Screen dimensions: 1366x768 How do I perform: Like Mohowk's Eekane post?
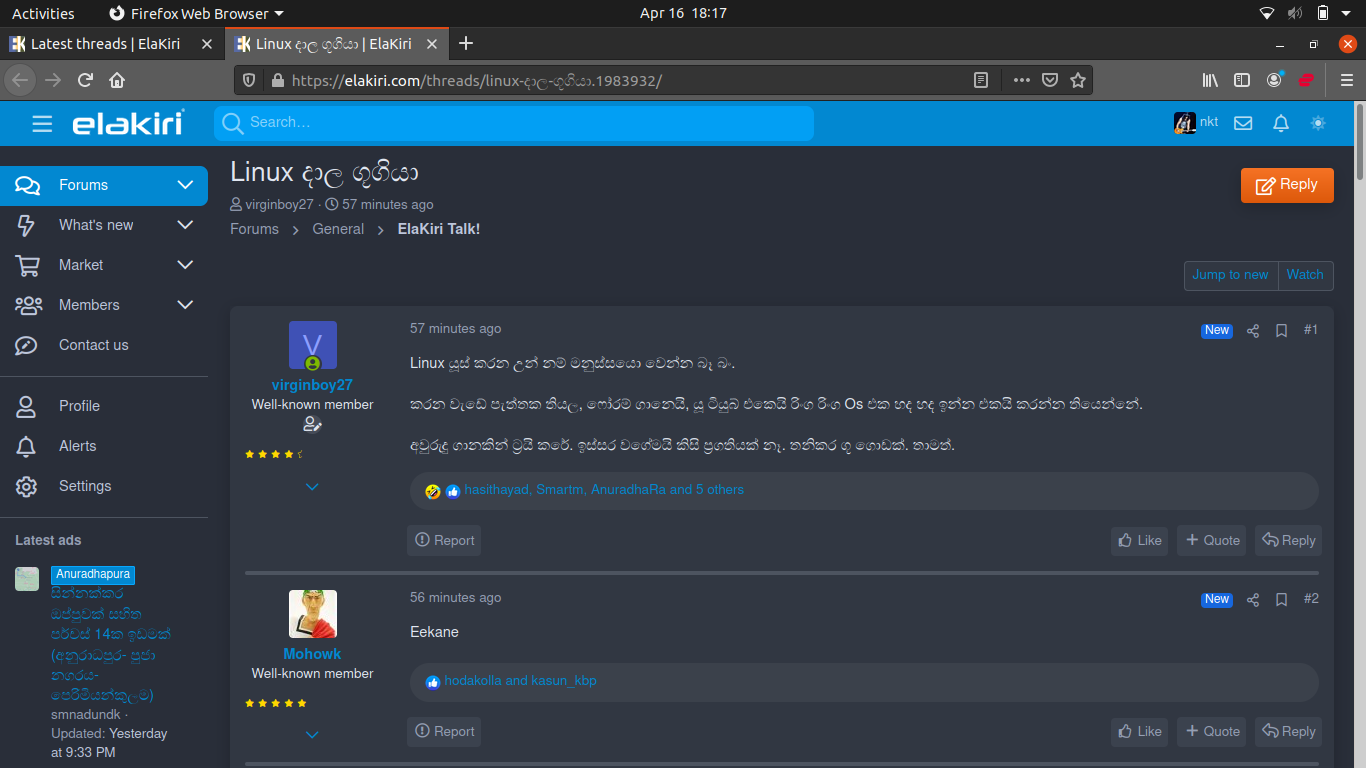tap(1140, 732)
